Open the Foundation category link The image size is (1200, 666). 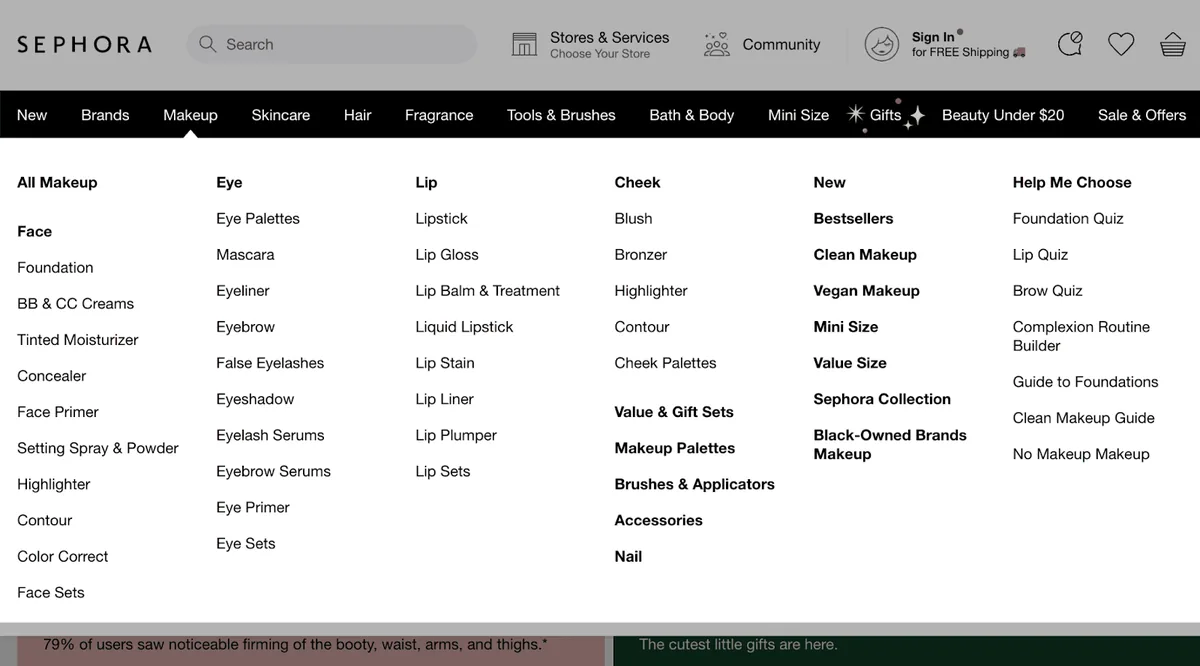[55, 267]
